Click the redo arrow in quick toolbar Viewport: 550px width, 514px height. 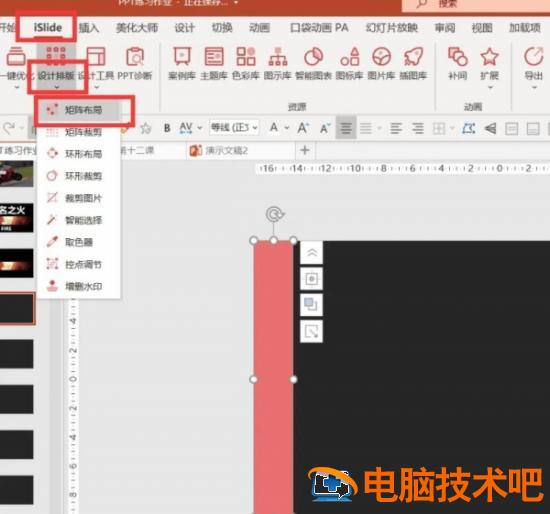pyautogui.click(x=8, y=128)
